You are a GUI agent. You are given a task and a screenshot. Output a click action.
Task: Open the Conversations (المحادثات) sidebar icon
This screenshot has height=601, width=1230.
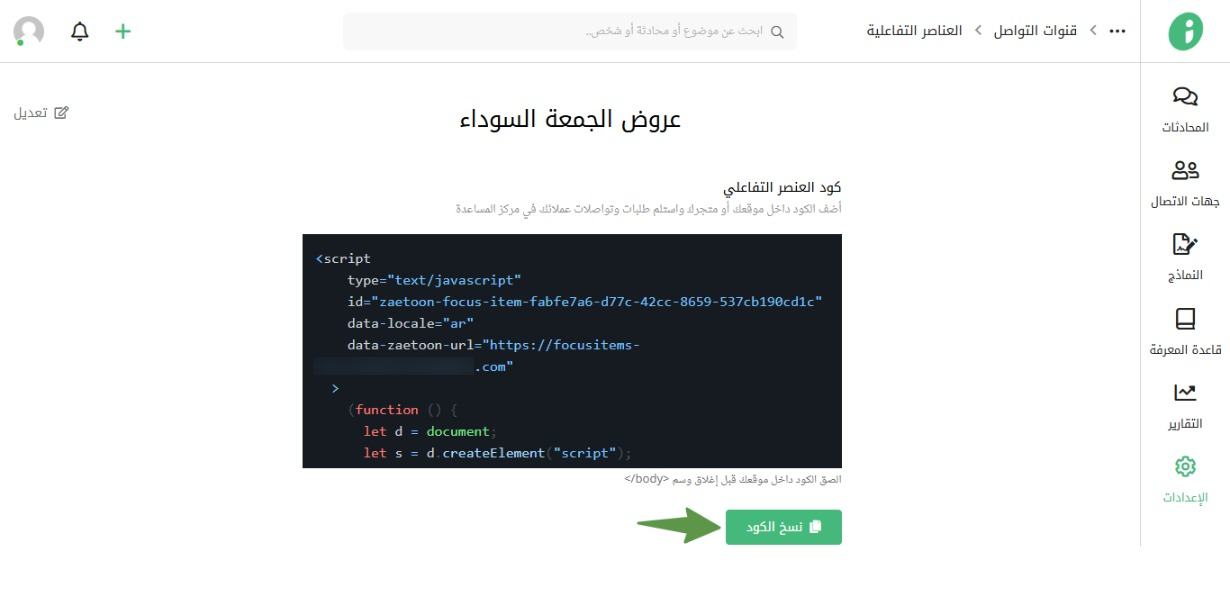tap(1185, 97)
